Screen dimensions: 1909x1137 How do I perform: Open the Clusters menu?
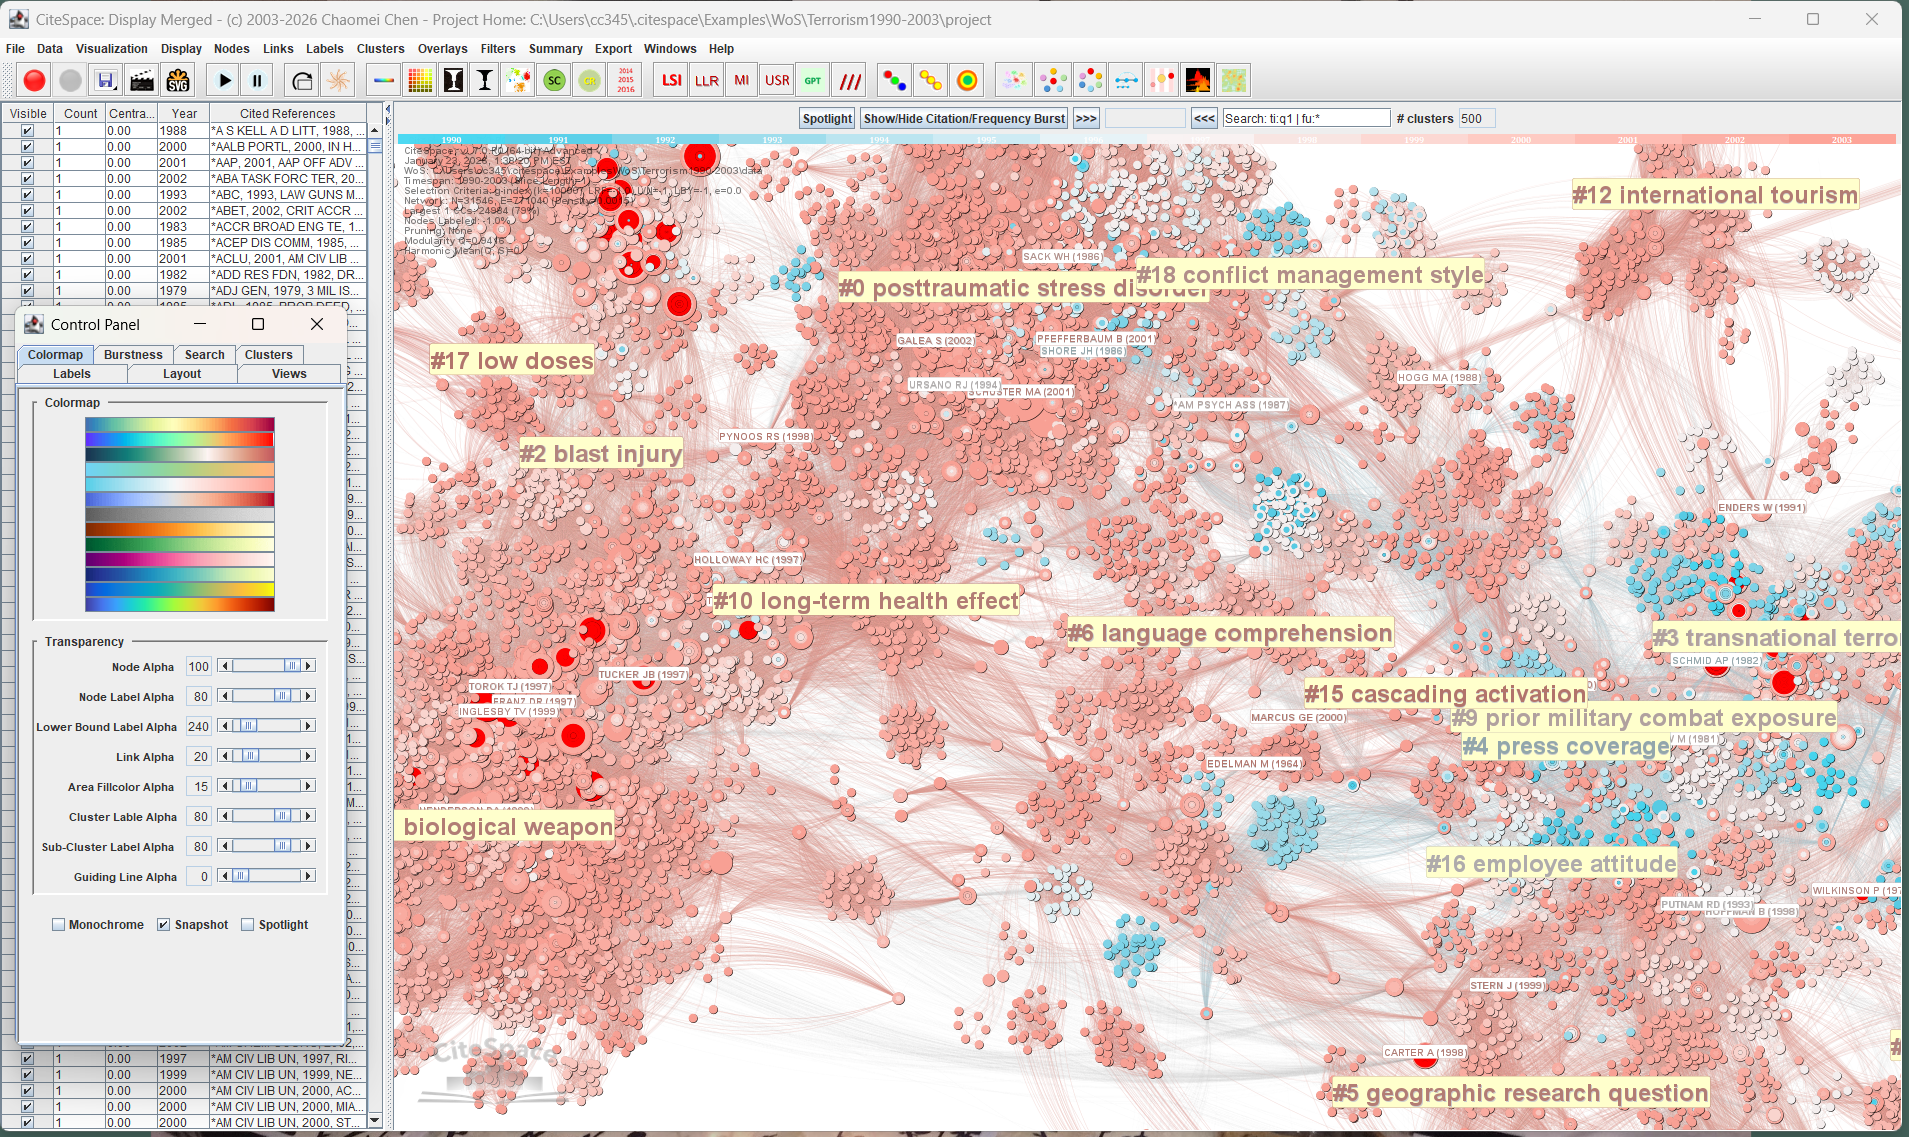[x=380, y=49]
